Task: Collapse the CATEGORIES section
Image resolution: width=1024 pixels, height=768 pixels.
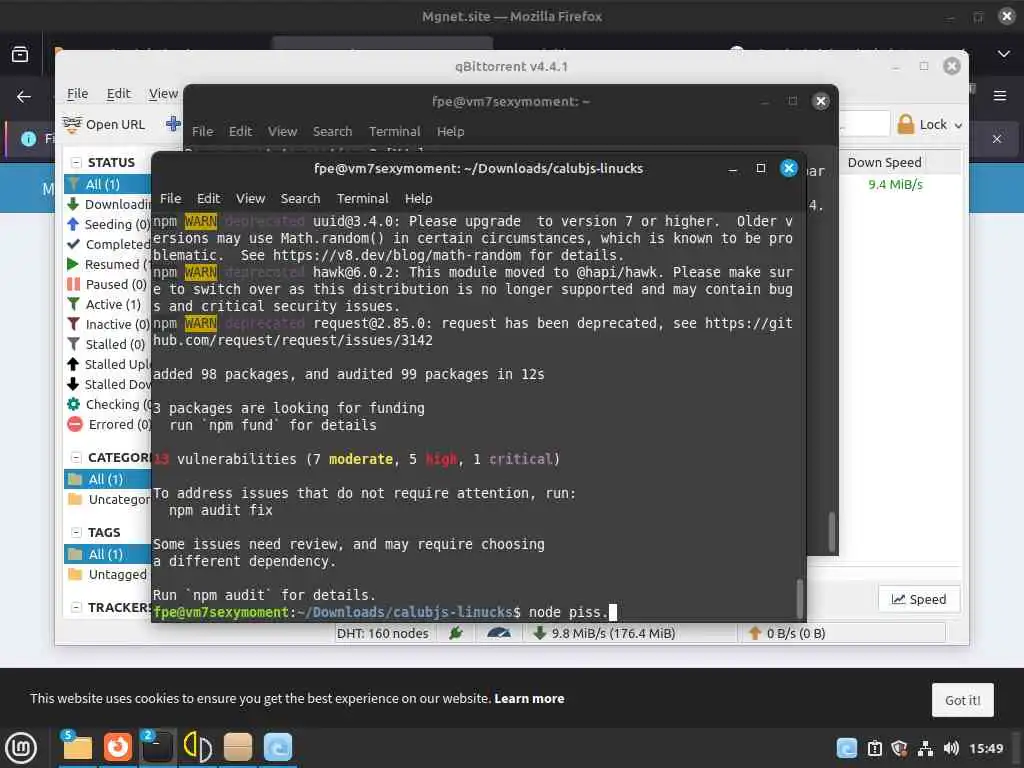Action: 76,458
